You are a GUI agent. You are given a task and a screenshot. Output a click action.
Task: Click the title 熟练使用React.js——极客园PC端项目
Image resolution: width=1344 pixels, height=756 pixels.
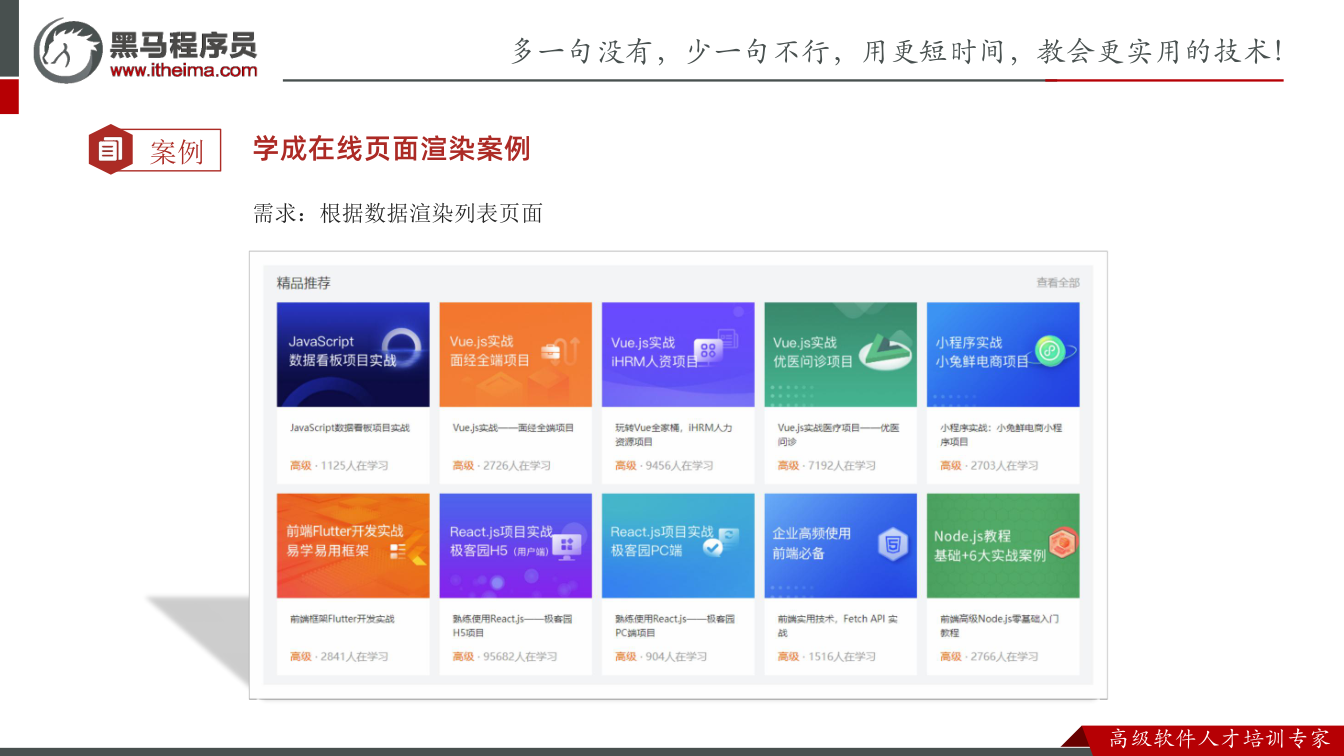pyautogui.click(x=675, y=626)
